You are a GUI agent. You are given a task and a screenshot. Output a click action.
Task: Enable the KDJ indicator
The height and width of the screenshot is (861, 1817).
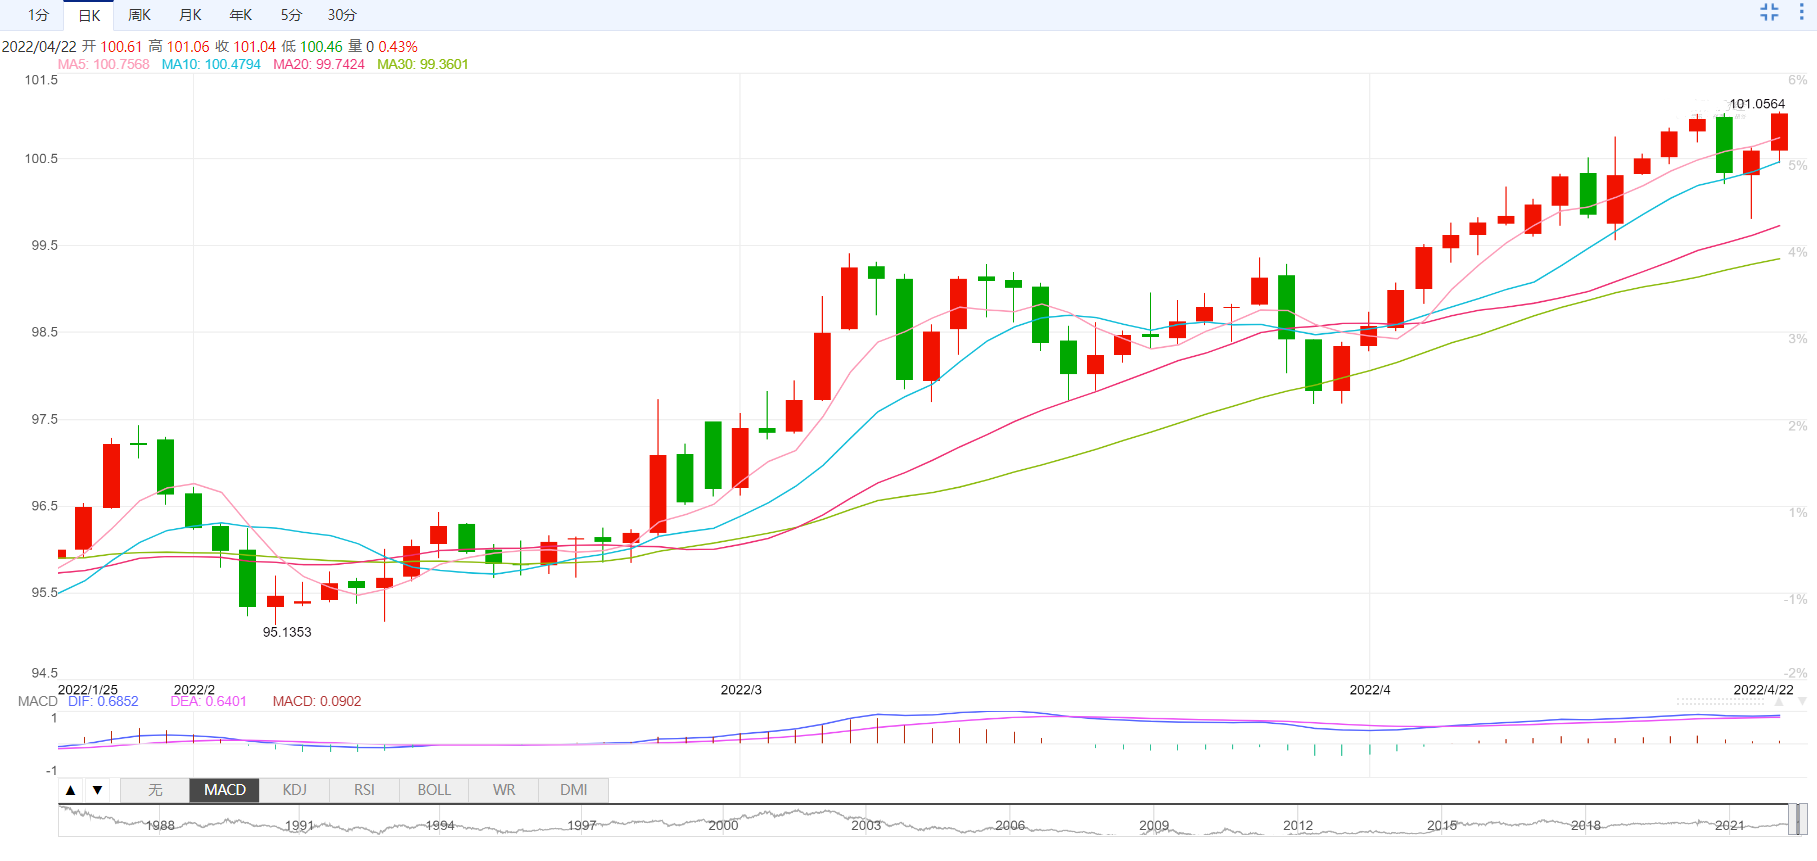click(294, 790)
